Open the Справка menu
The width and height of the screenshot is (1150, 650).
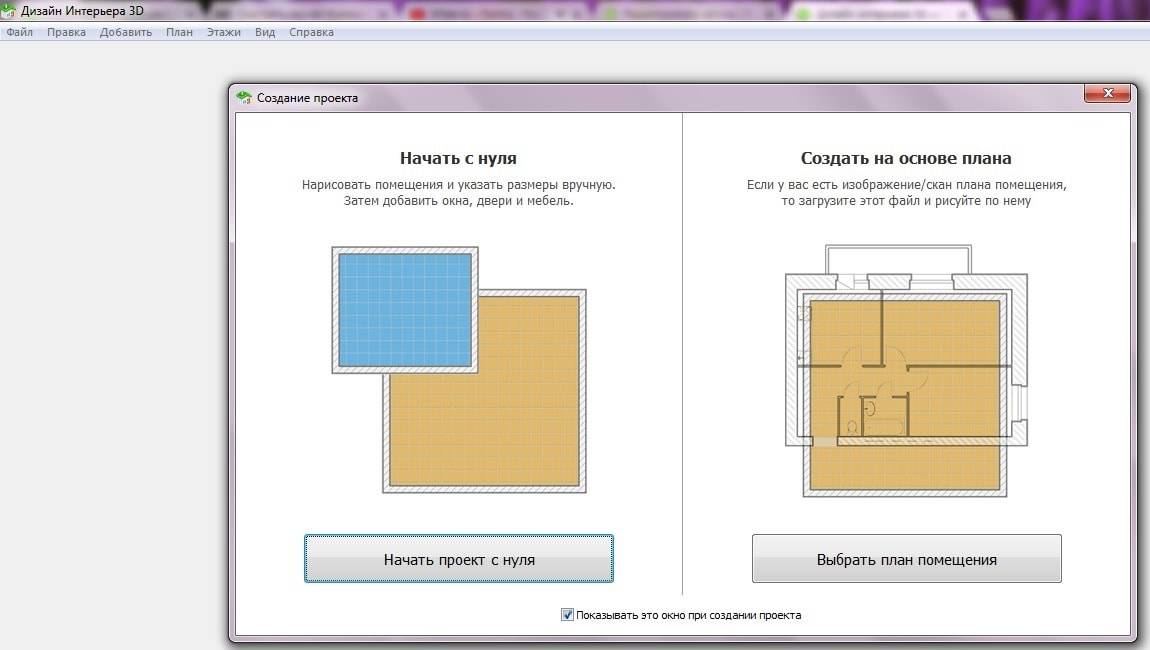tap(311, 32)
